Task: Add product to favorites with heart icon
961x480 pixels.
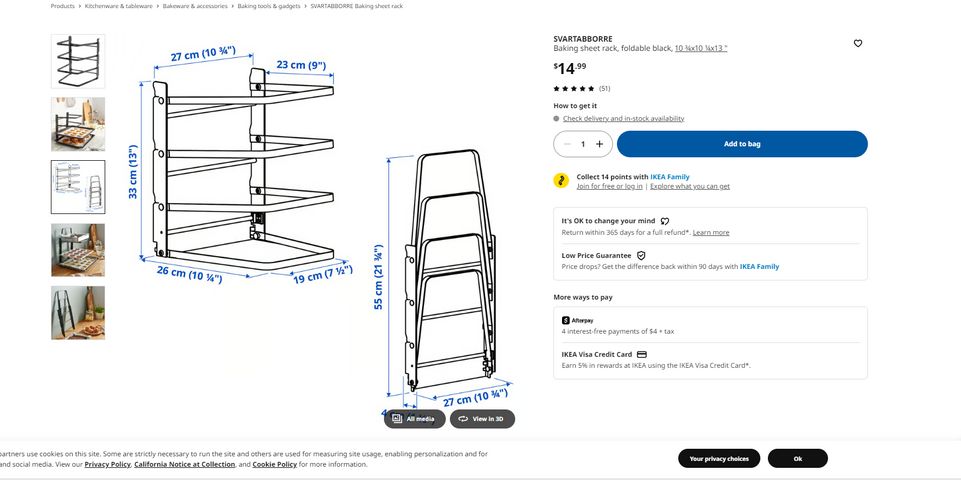Action: [x=857, y=44]
